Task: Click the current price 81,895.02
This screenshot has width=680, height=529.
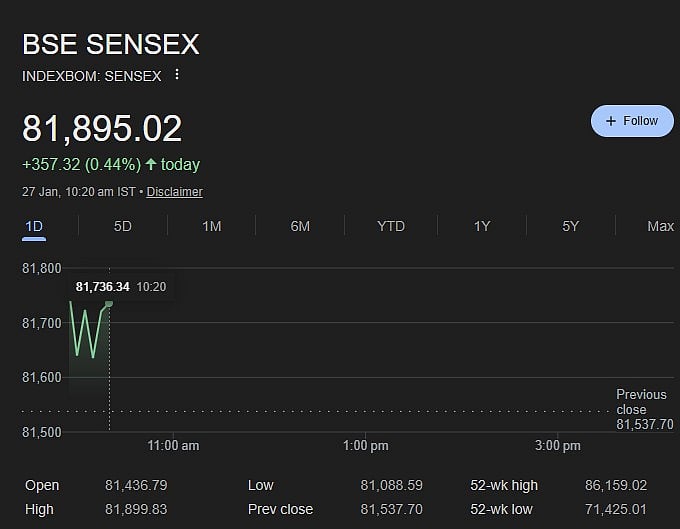Action: pyautogui.click(x=102, y=129)
